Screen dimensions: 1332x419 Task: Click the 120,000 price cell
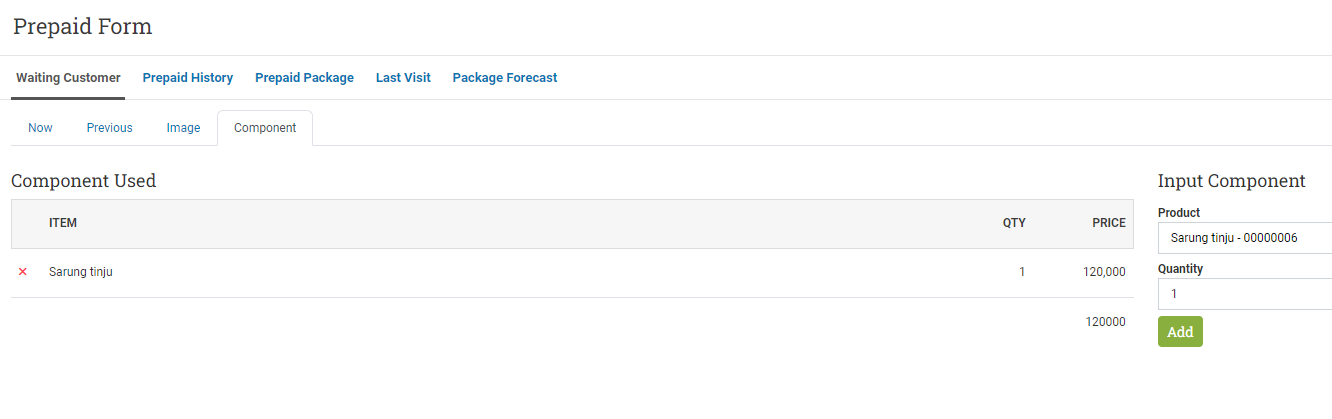point(1104,272)
